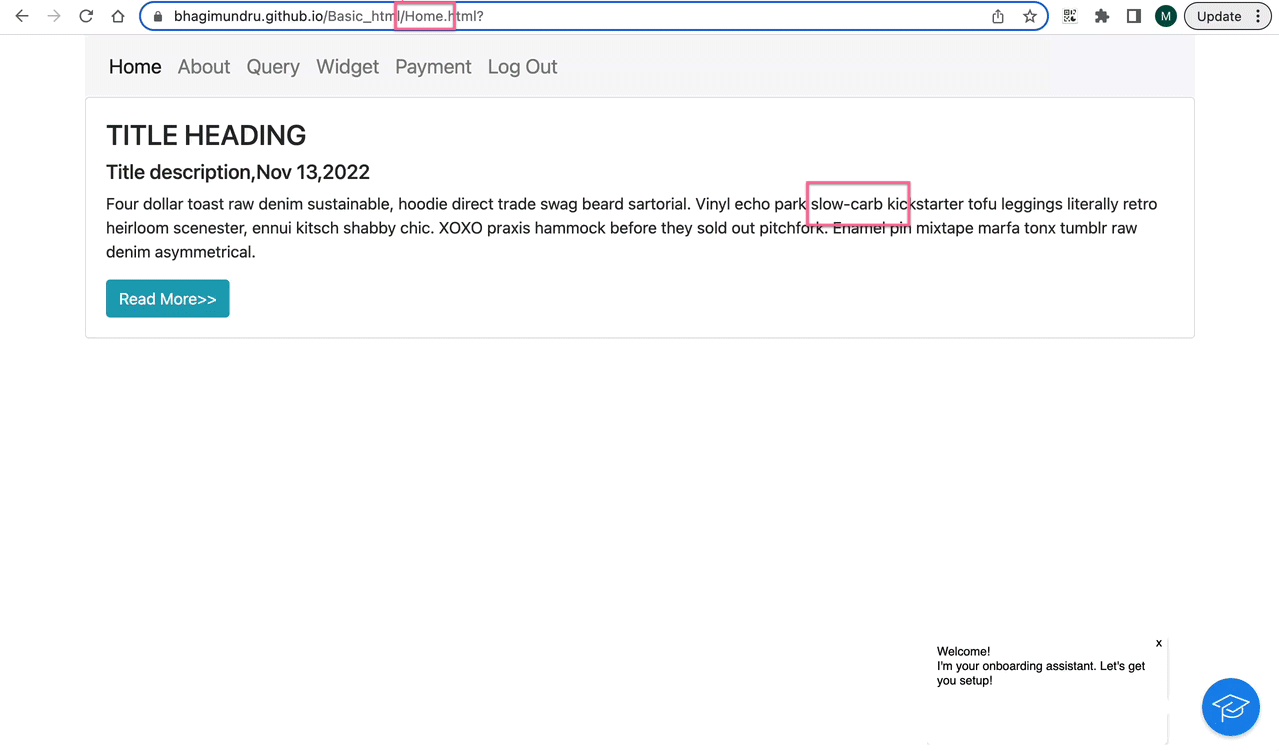The height and width of the screenshot is (751, 1279).
Task: Open the Query nav link
Action: coord(273,67)
